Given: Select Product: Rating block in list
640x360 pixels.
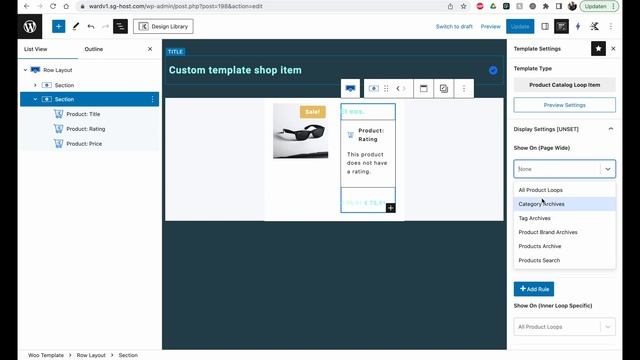Looking at the screenshot, I should pyautogui.click(x=86, y=129).
